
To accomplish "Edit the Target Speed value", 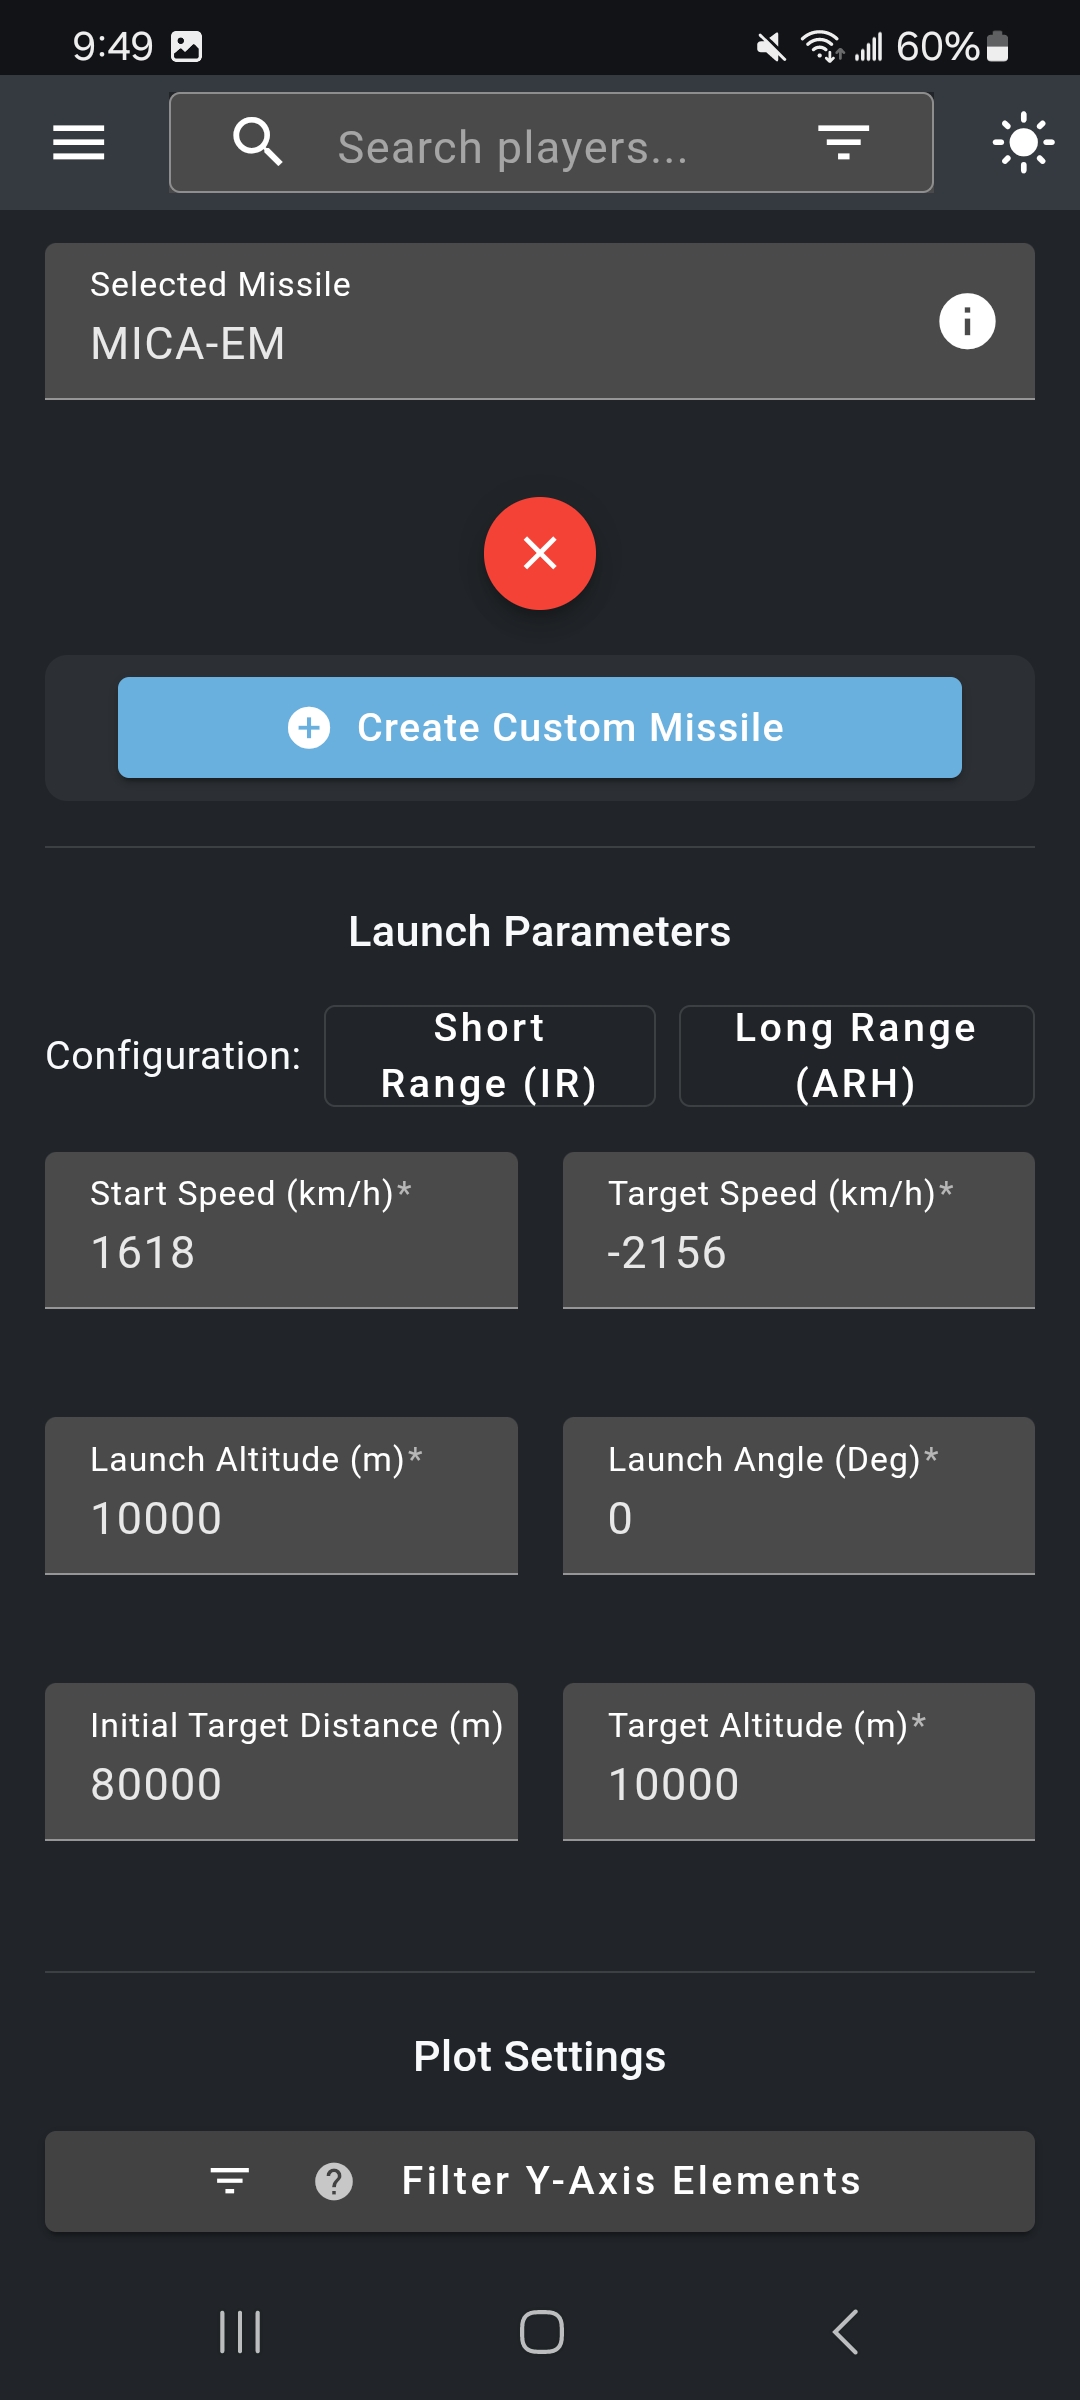I will [x=799, y=1230].
